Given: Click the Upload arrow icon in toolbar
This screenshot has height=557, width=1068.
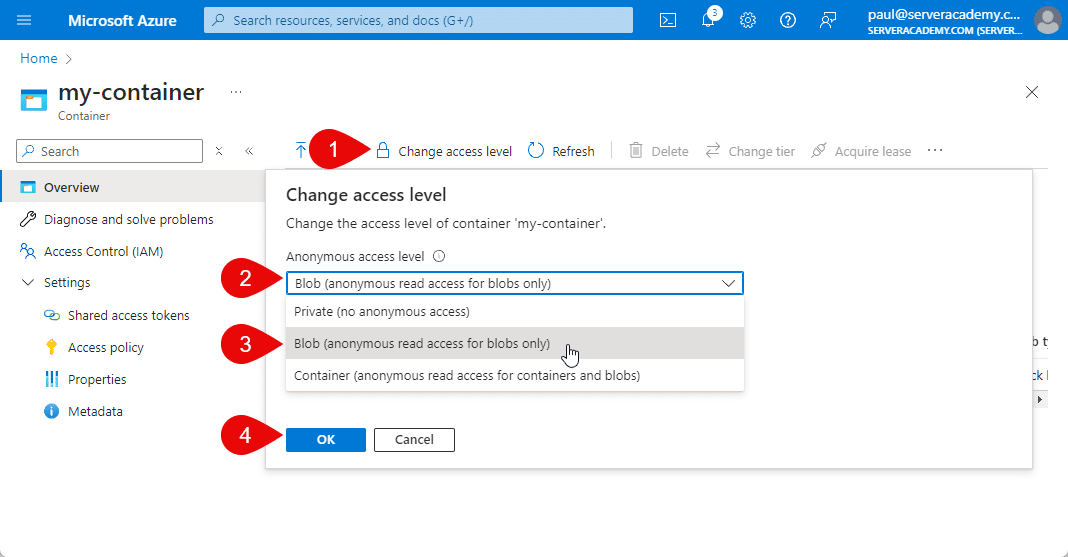Looking at the screenshot, I should (x=301, y=151).
